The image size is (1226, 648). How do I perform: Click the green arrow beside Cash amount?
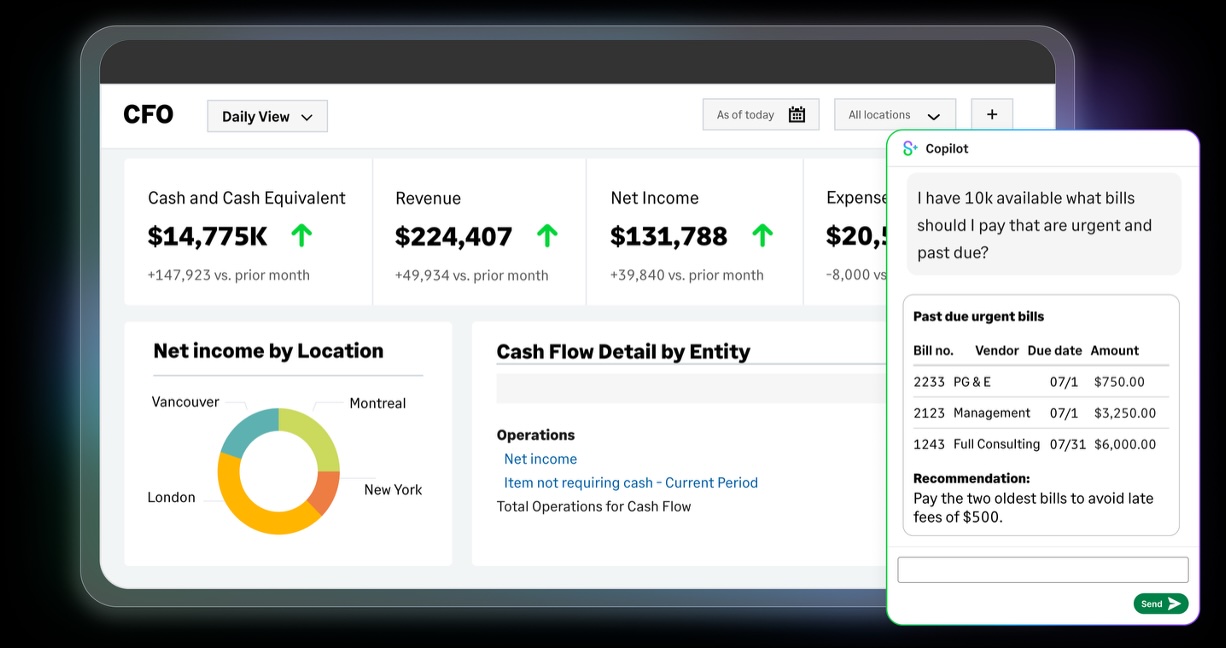(x=301, y=236)
